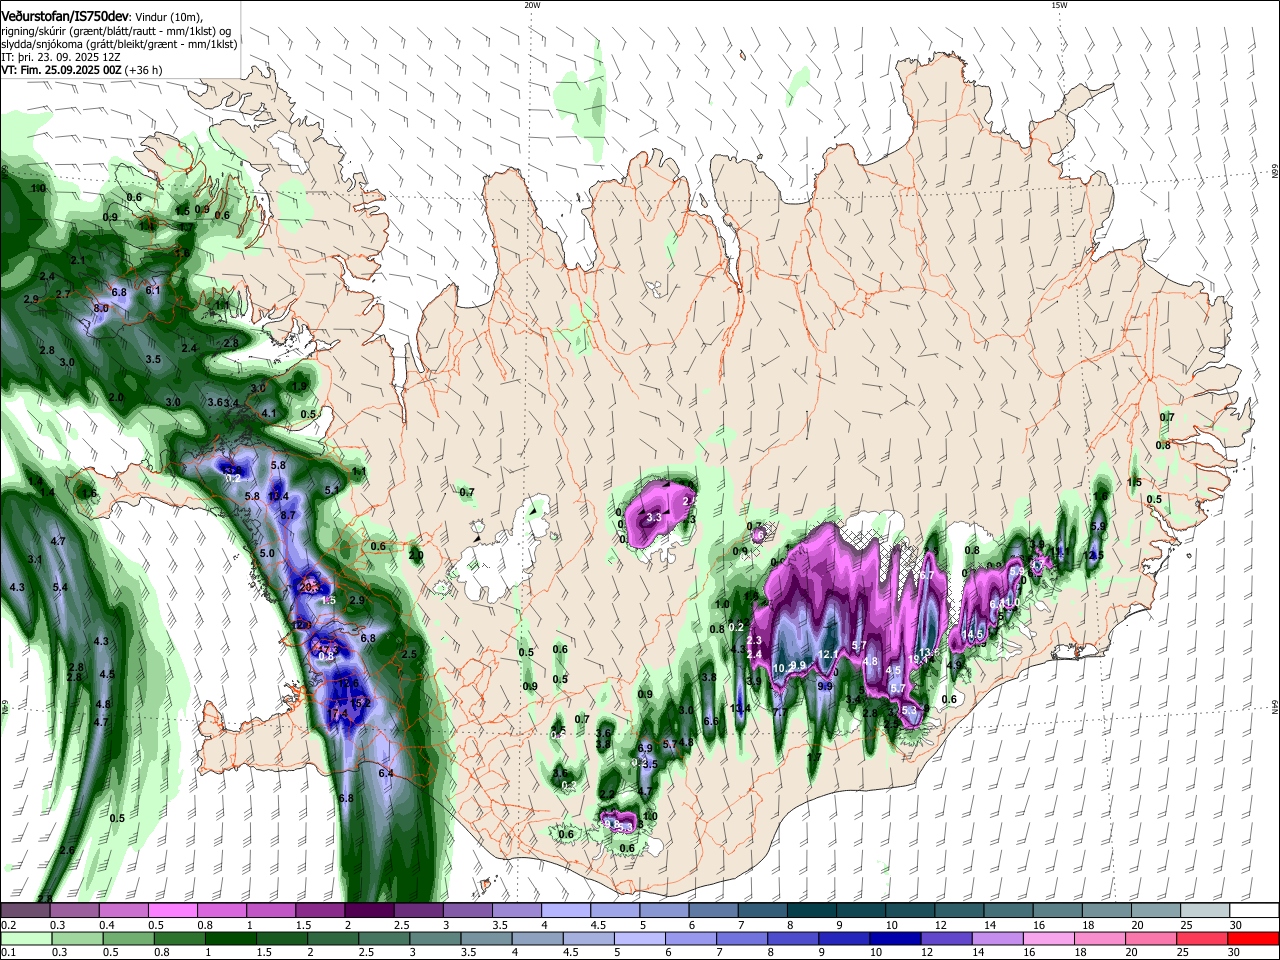Click the 5.4 precipitation value

(60, 587)
